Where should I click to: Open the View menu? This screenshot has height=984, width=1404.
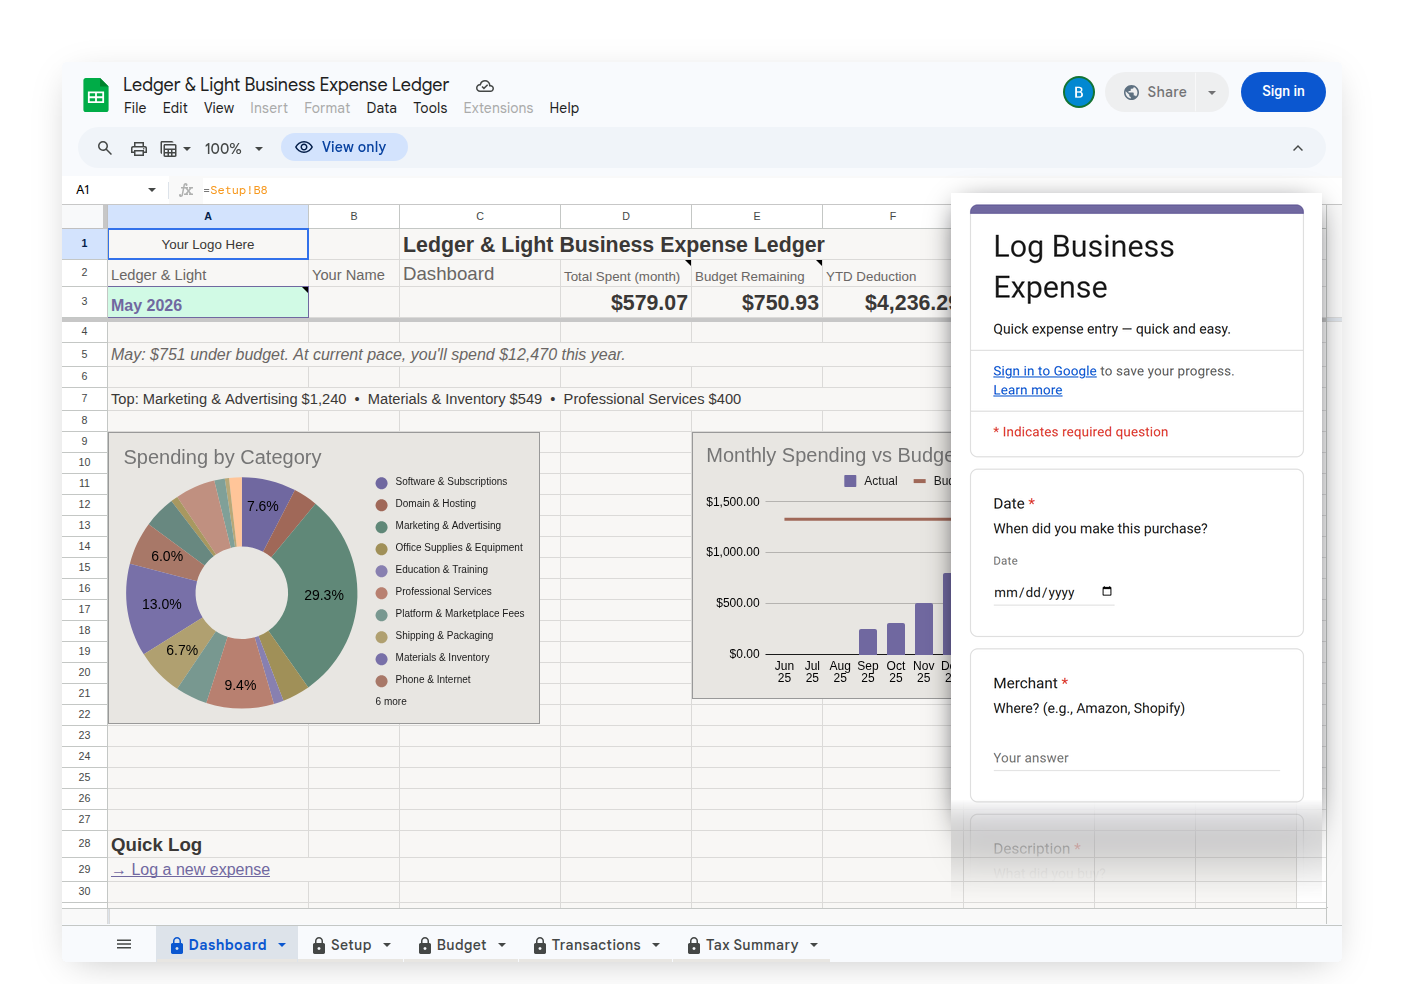point(219,108)
